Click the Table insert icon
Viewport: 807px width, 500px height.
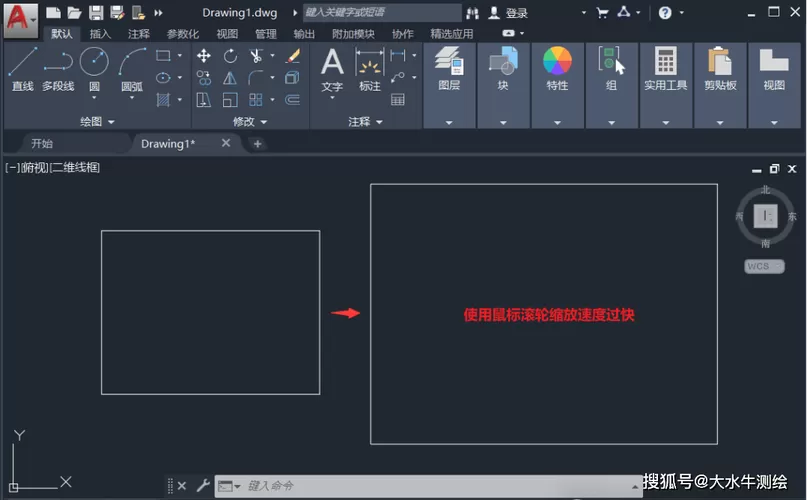coord(398,99)
